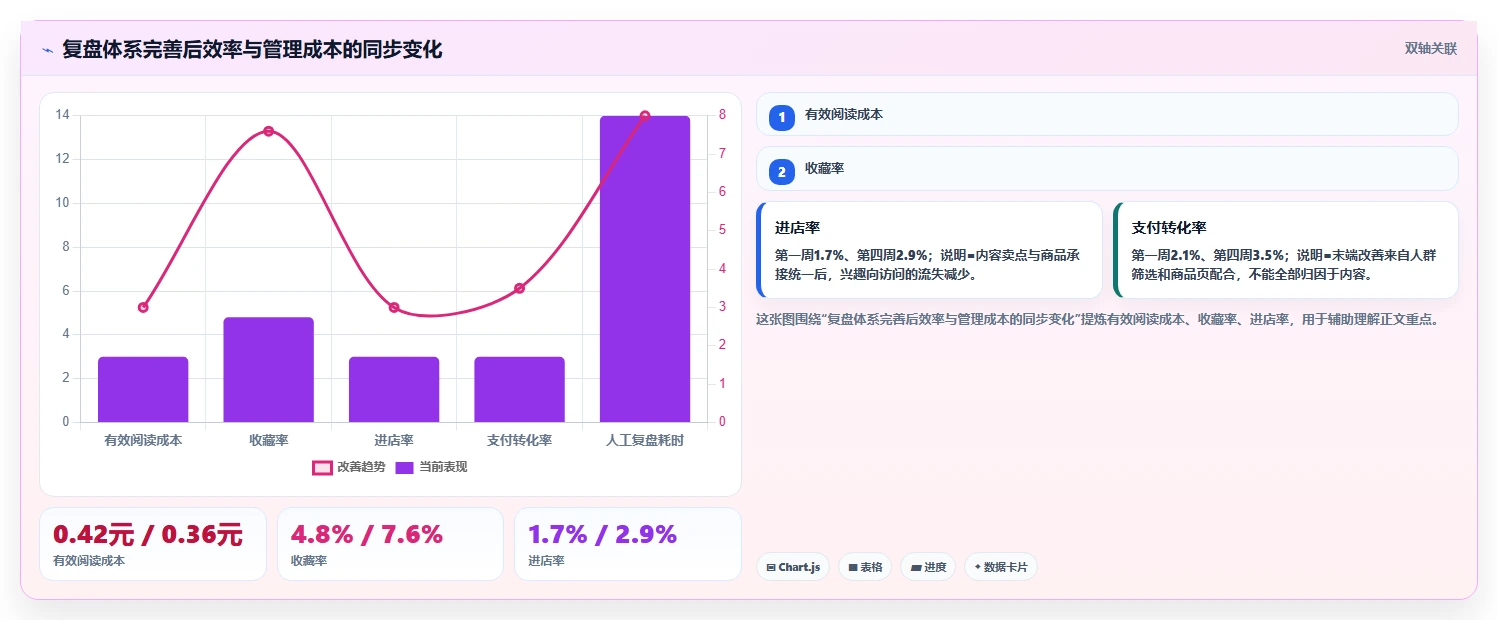Click the icon in the Chart.js tag
The height and width of the screenshot is (620, 1498).
[771, 568]
